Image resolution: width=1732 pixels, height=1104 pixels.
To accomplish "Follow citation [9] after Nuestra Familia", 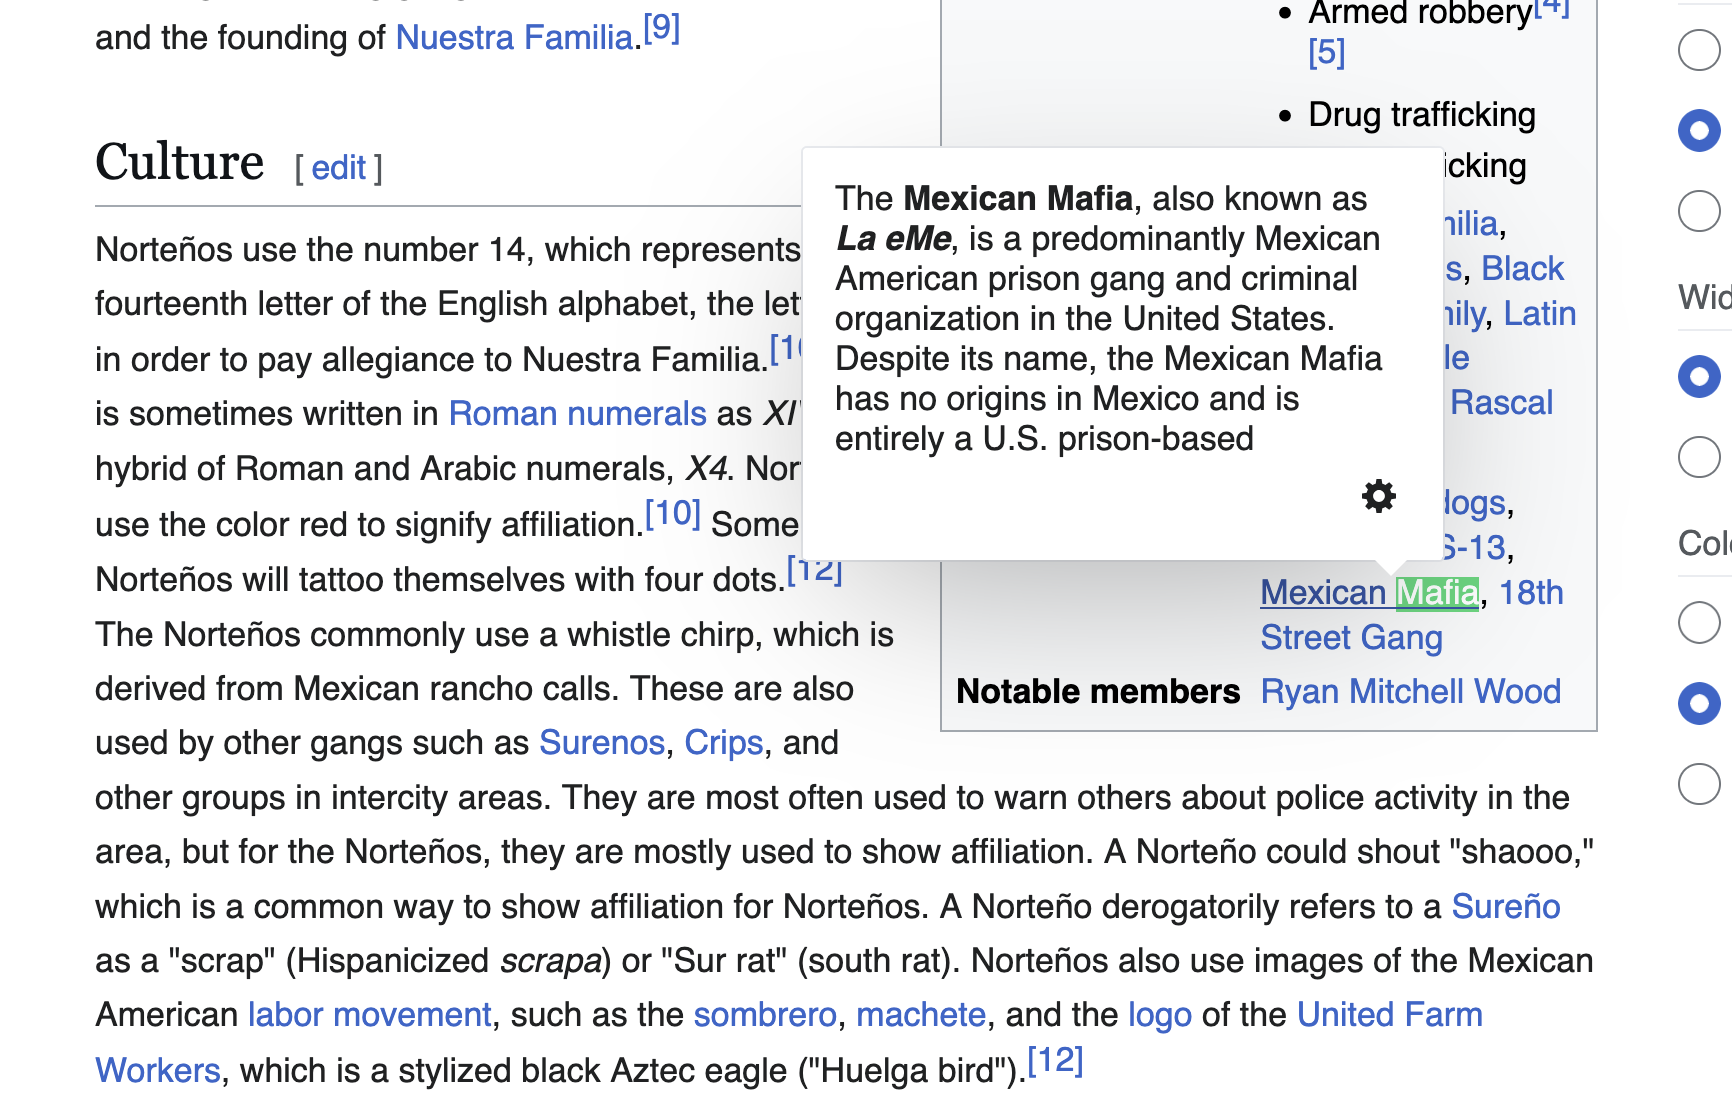I will [x=661, y=28].
